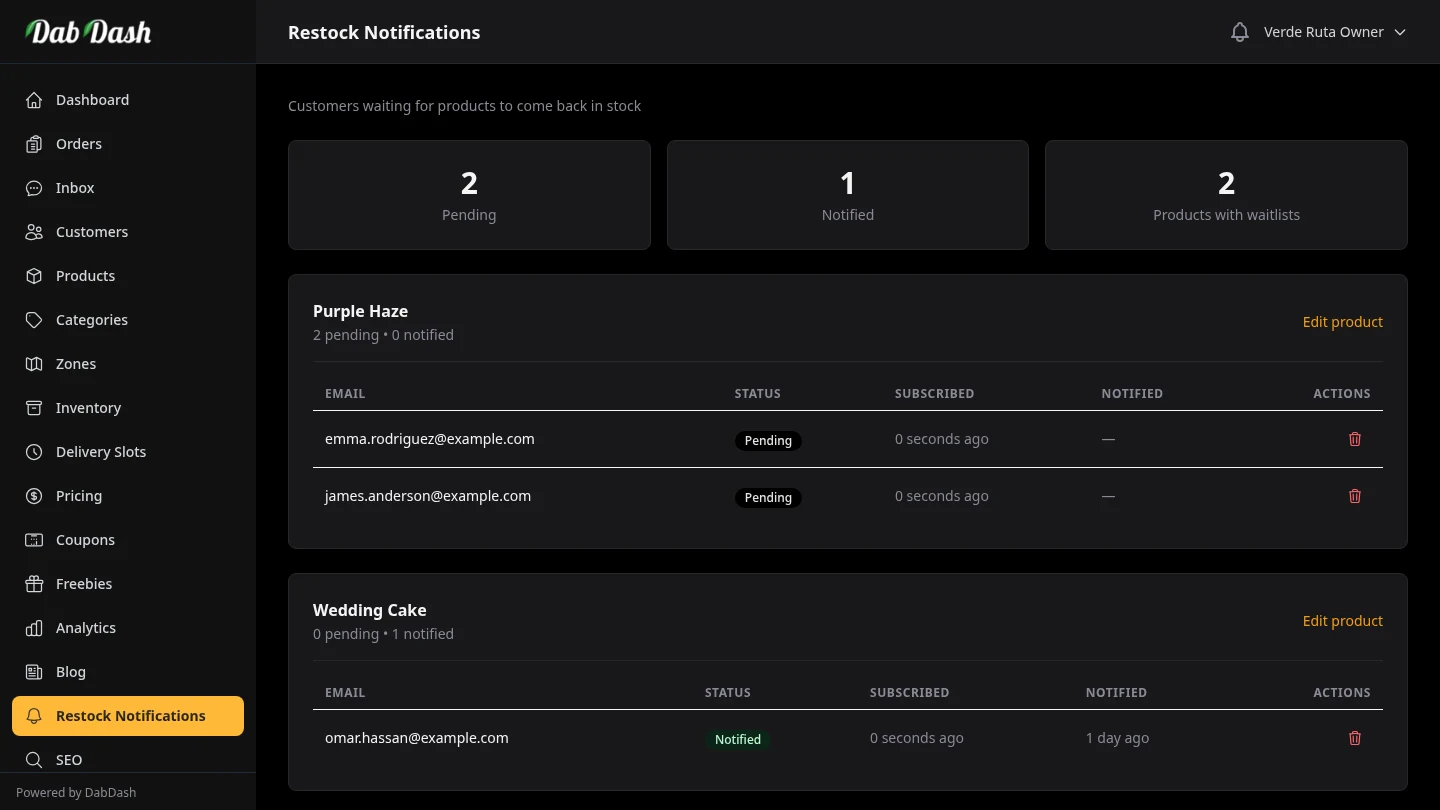
Task: Click the notification bell in the header
Action: point(1239,31)
